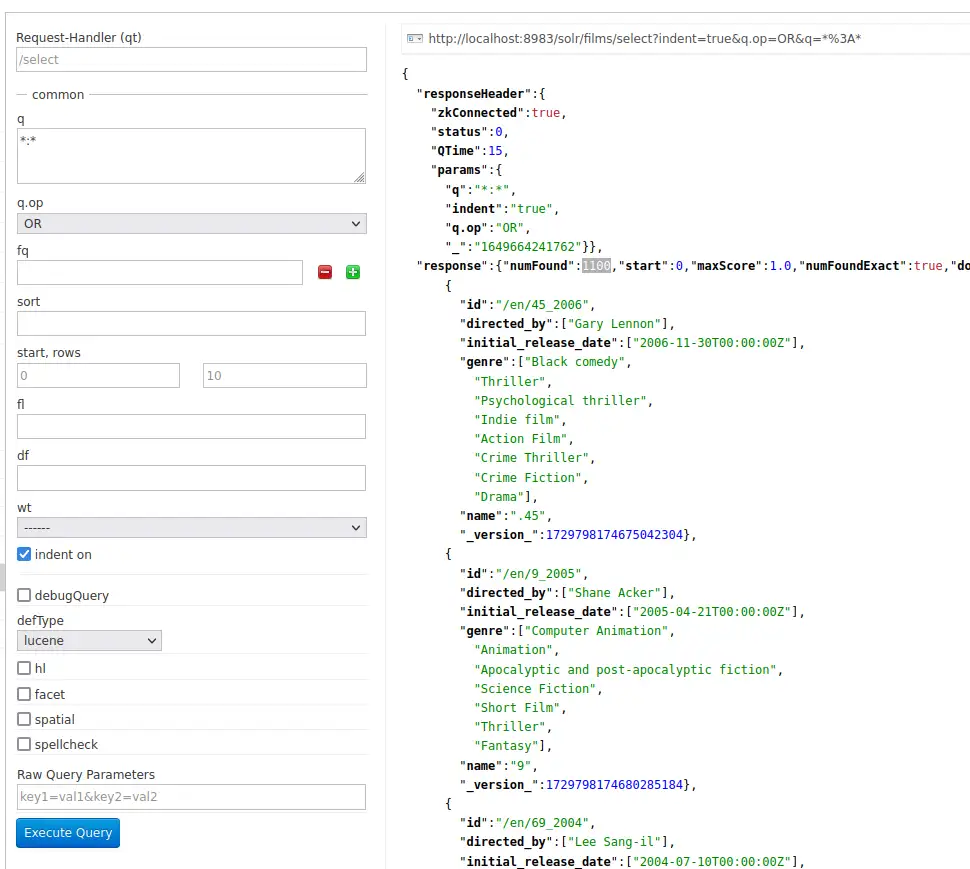Open the q.op dropdown showing OR

(x=192, y=223)
